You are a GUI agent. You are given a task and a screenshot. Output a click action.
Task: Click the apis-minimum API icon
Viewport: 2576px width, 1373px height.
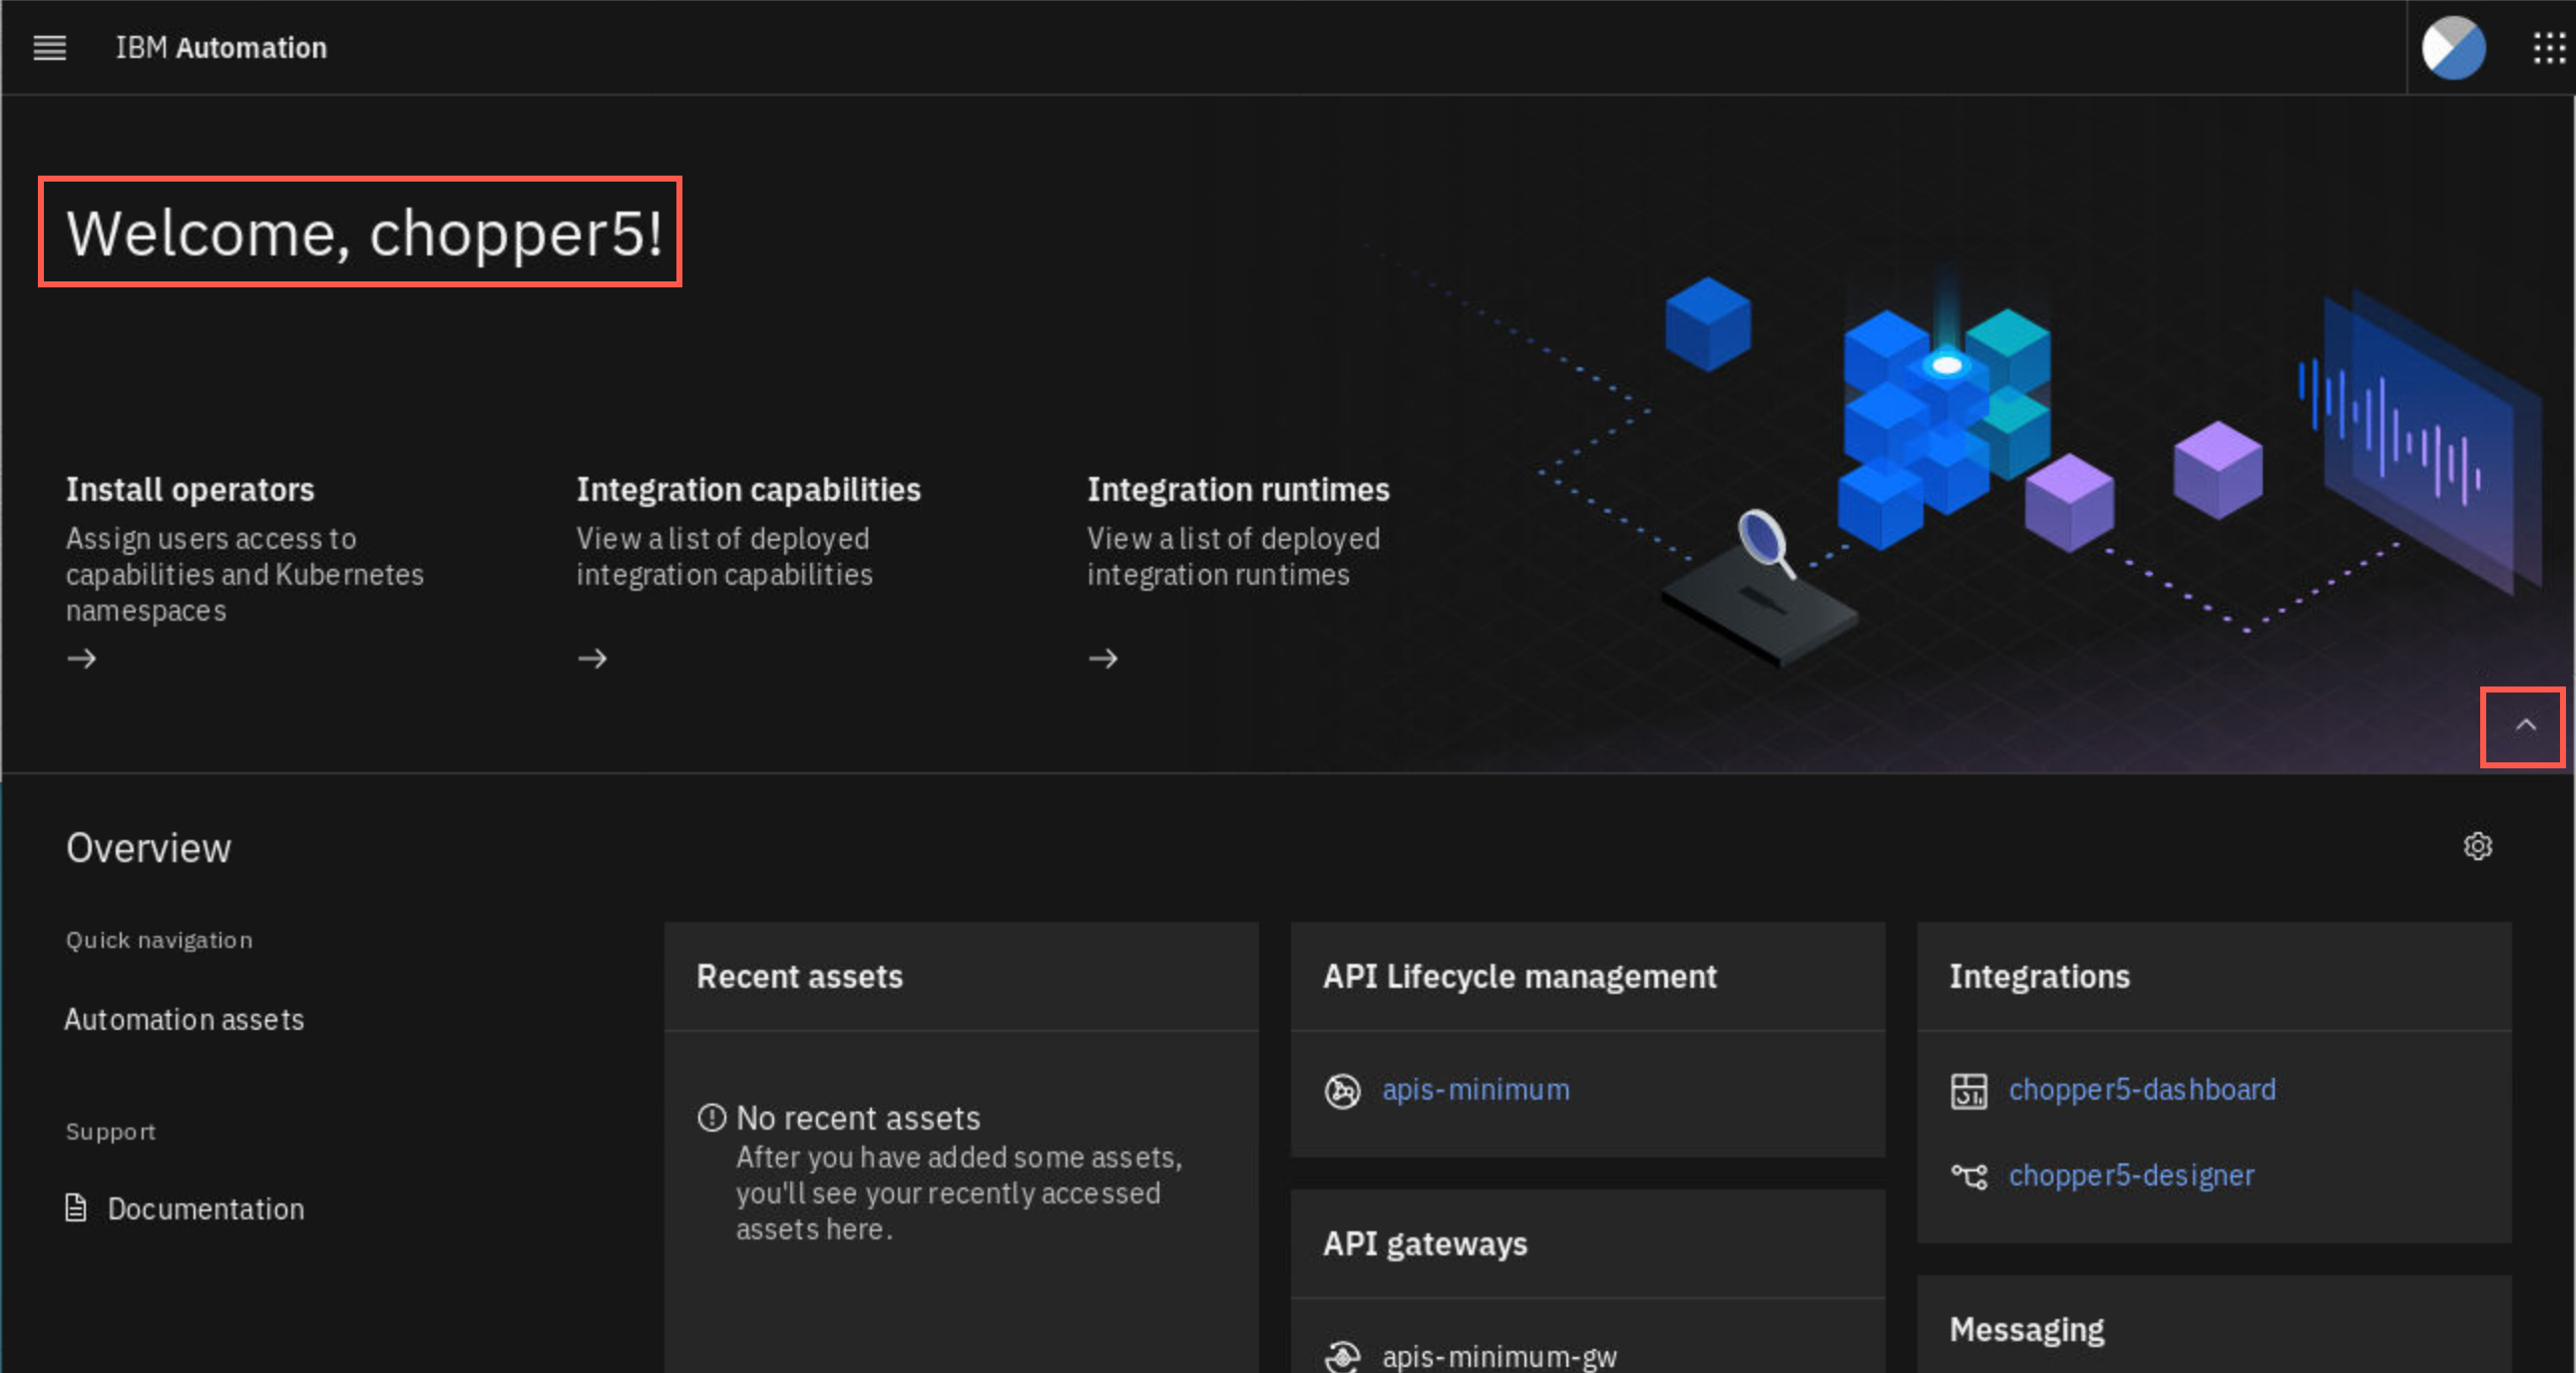point(1342,1090)
